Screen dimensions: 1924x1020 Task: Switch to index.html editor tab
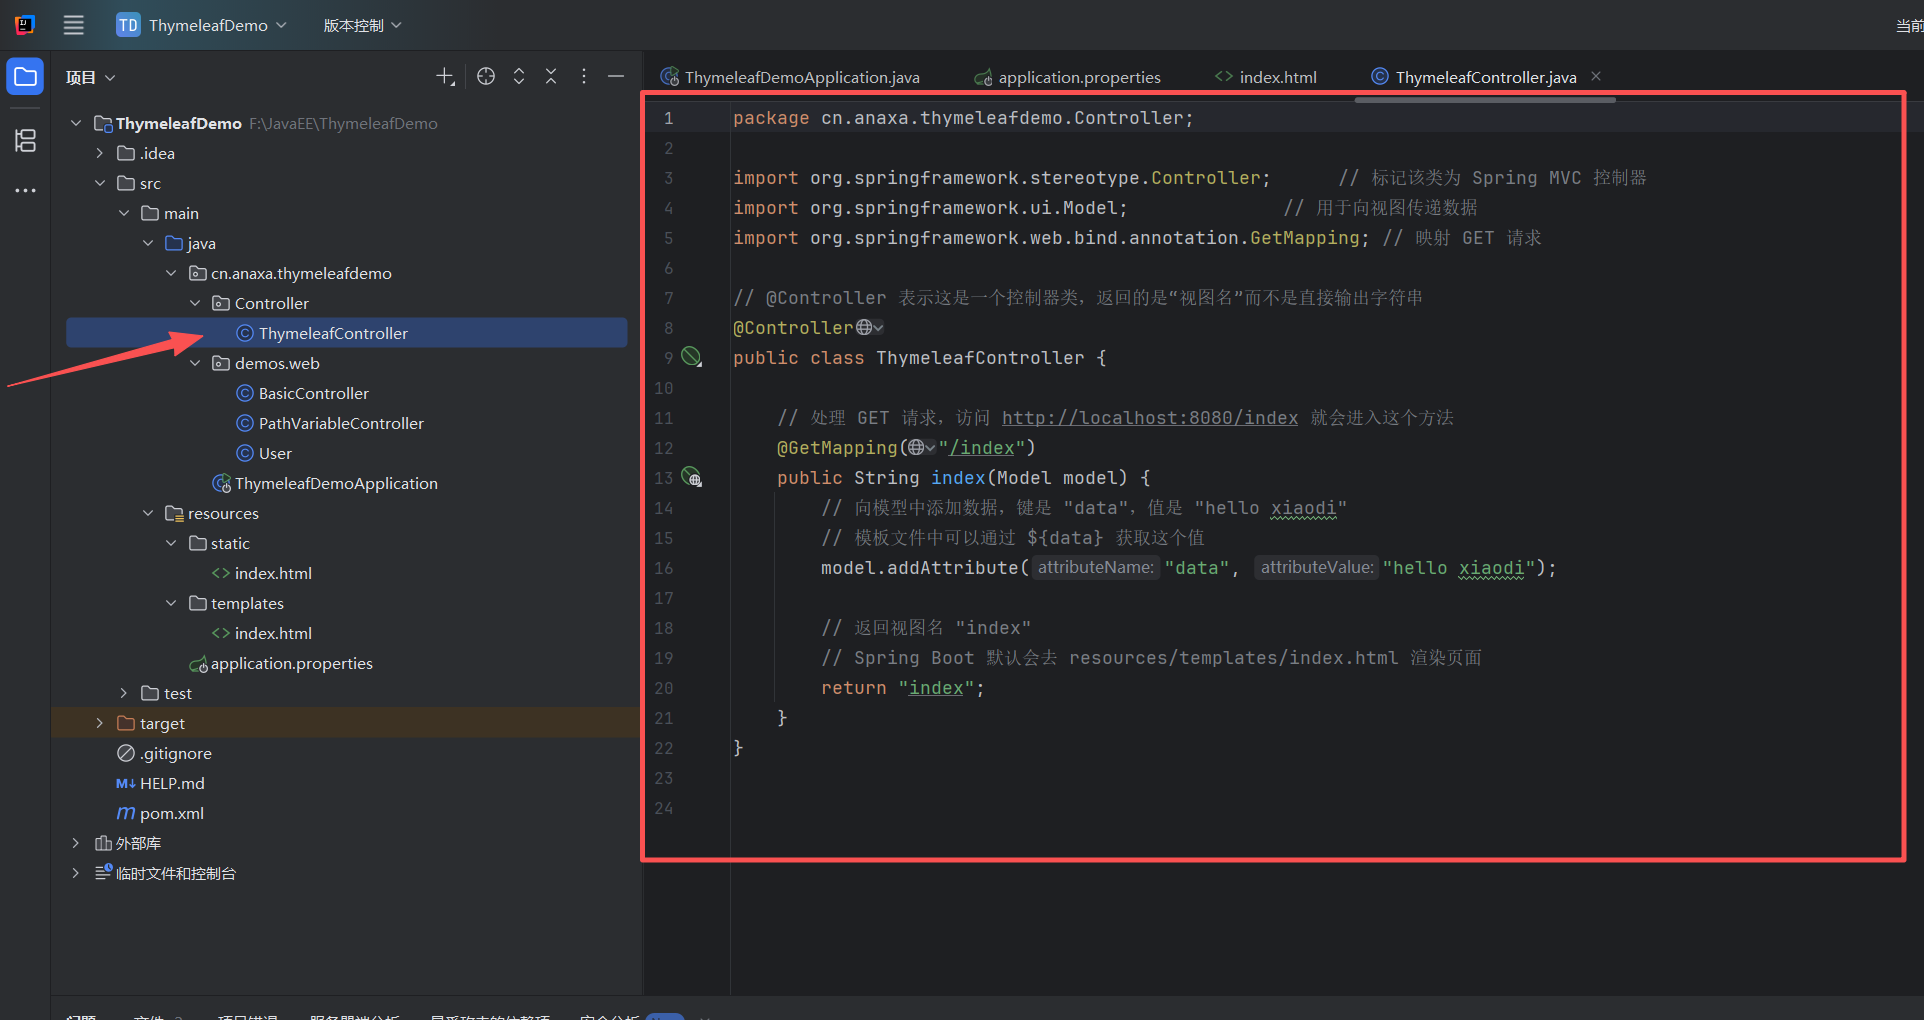(x=1266, y=77)
